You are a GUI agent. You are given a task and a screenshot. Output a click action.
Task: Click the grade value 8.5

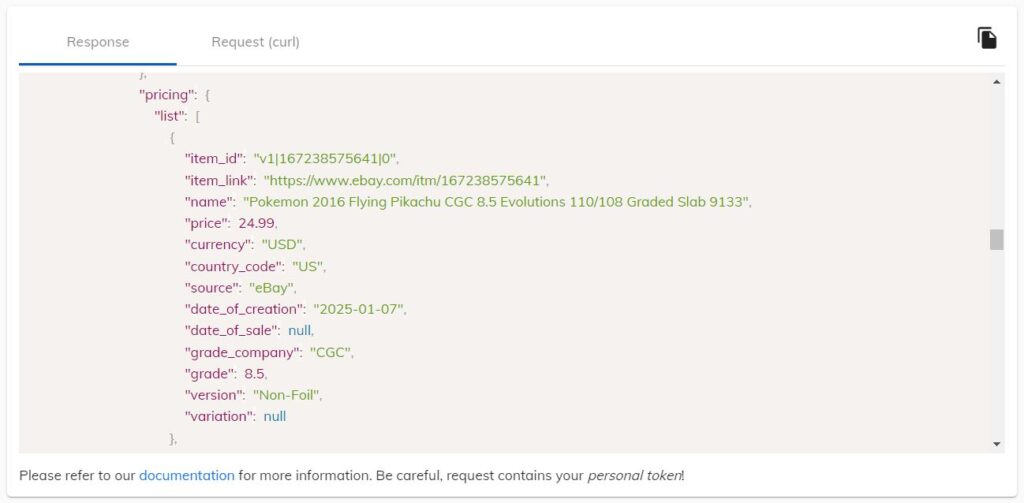pyautogui.click(x=255, y=374)
